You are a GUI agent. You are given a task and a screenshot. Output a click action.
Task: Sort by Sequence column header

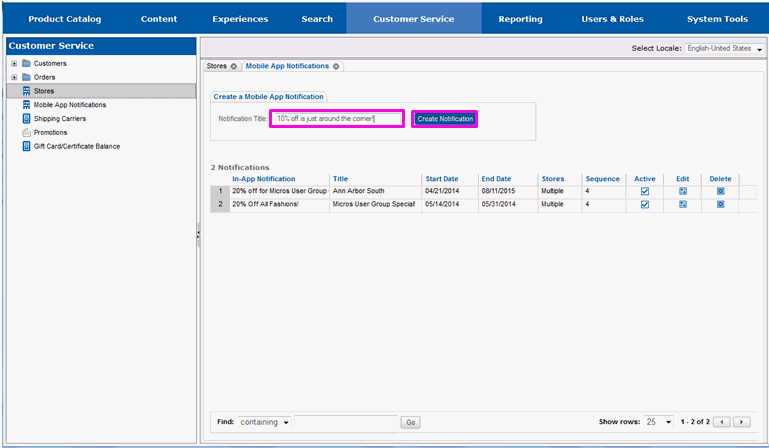[603, 179]
